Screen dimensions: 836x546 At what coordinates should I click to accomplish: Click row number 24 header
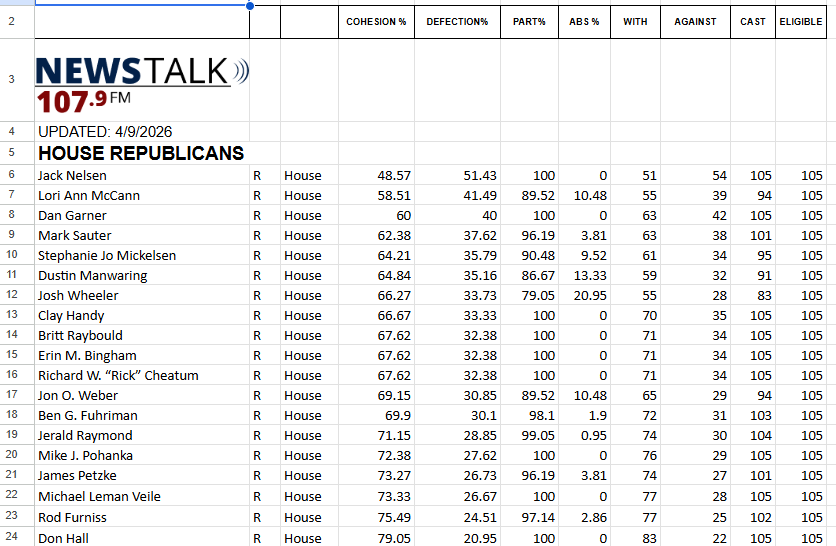click(12, 537)
